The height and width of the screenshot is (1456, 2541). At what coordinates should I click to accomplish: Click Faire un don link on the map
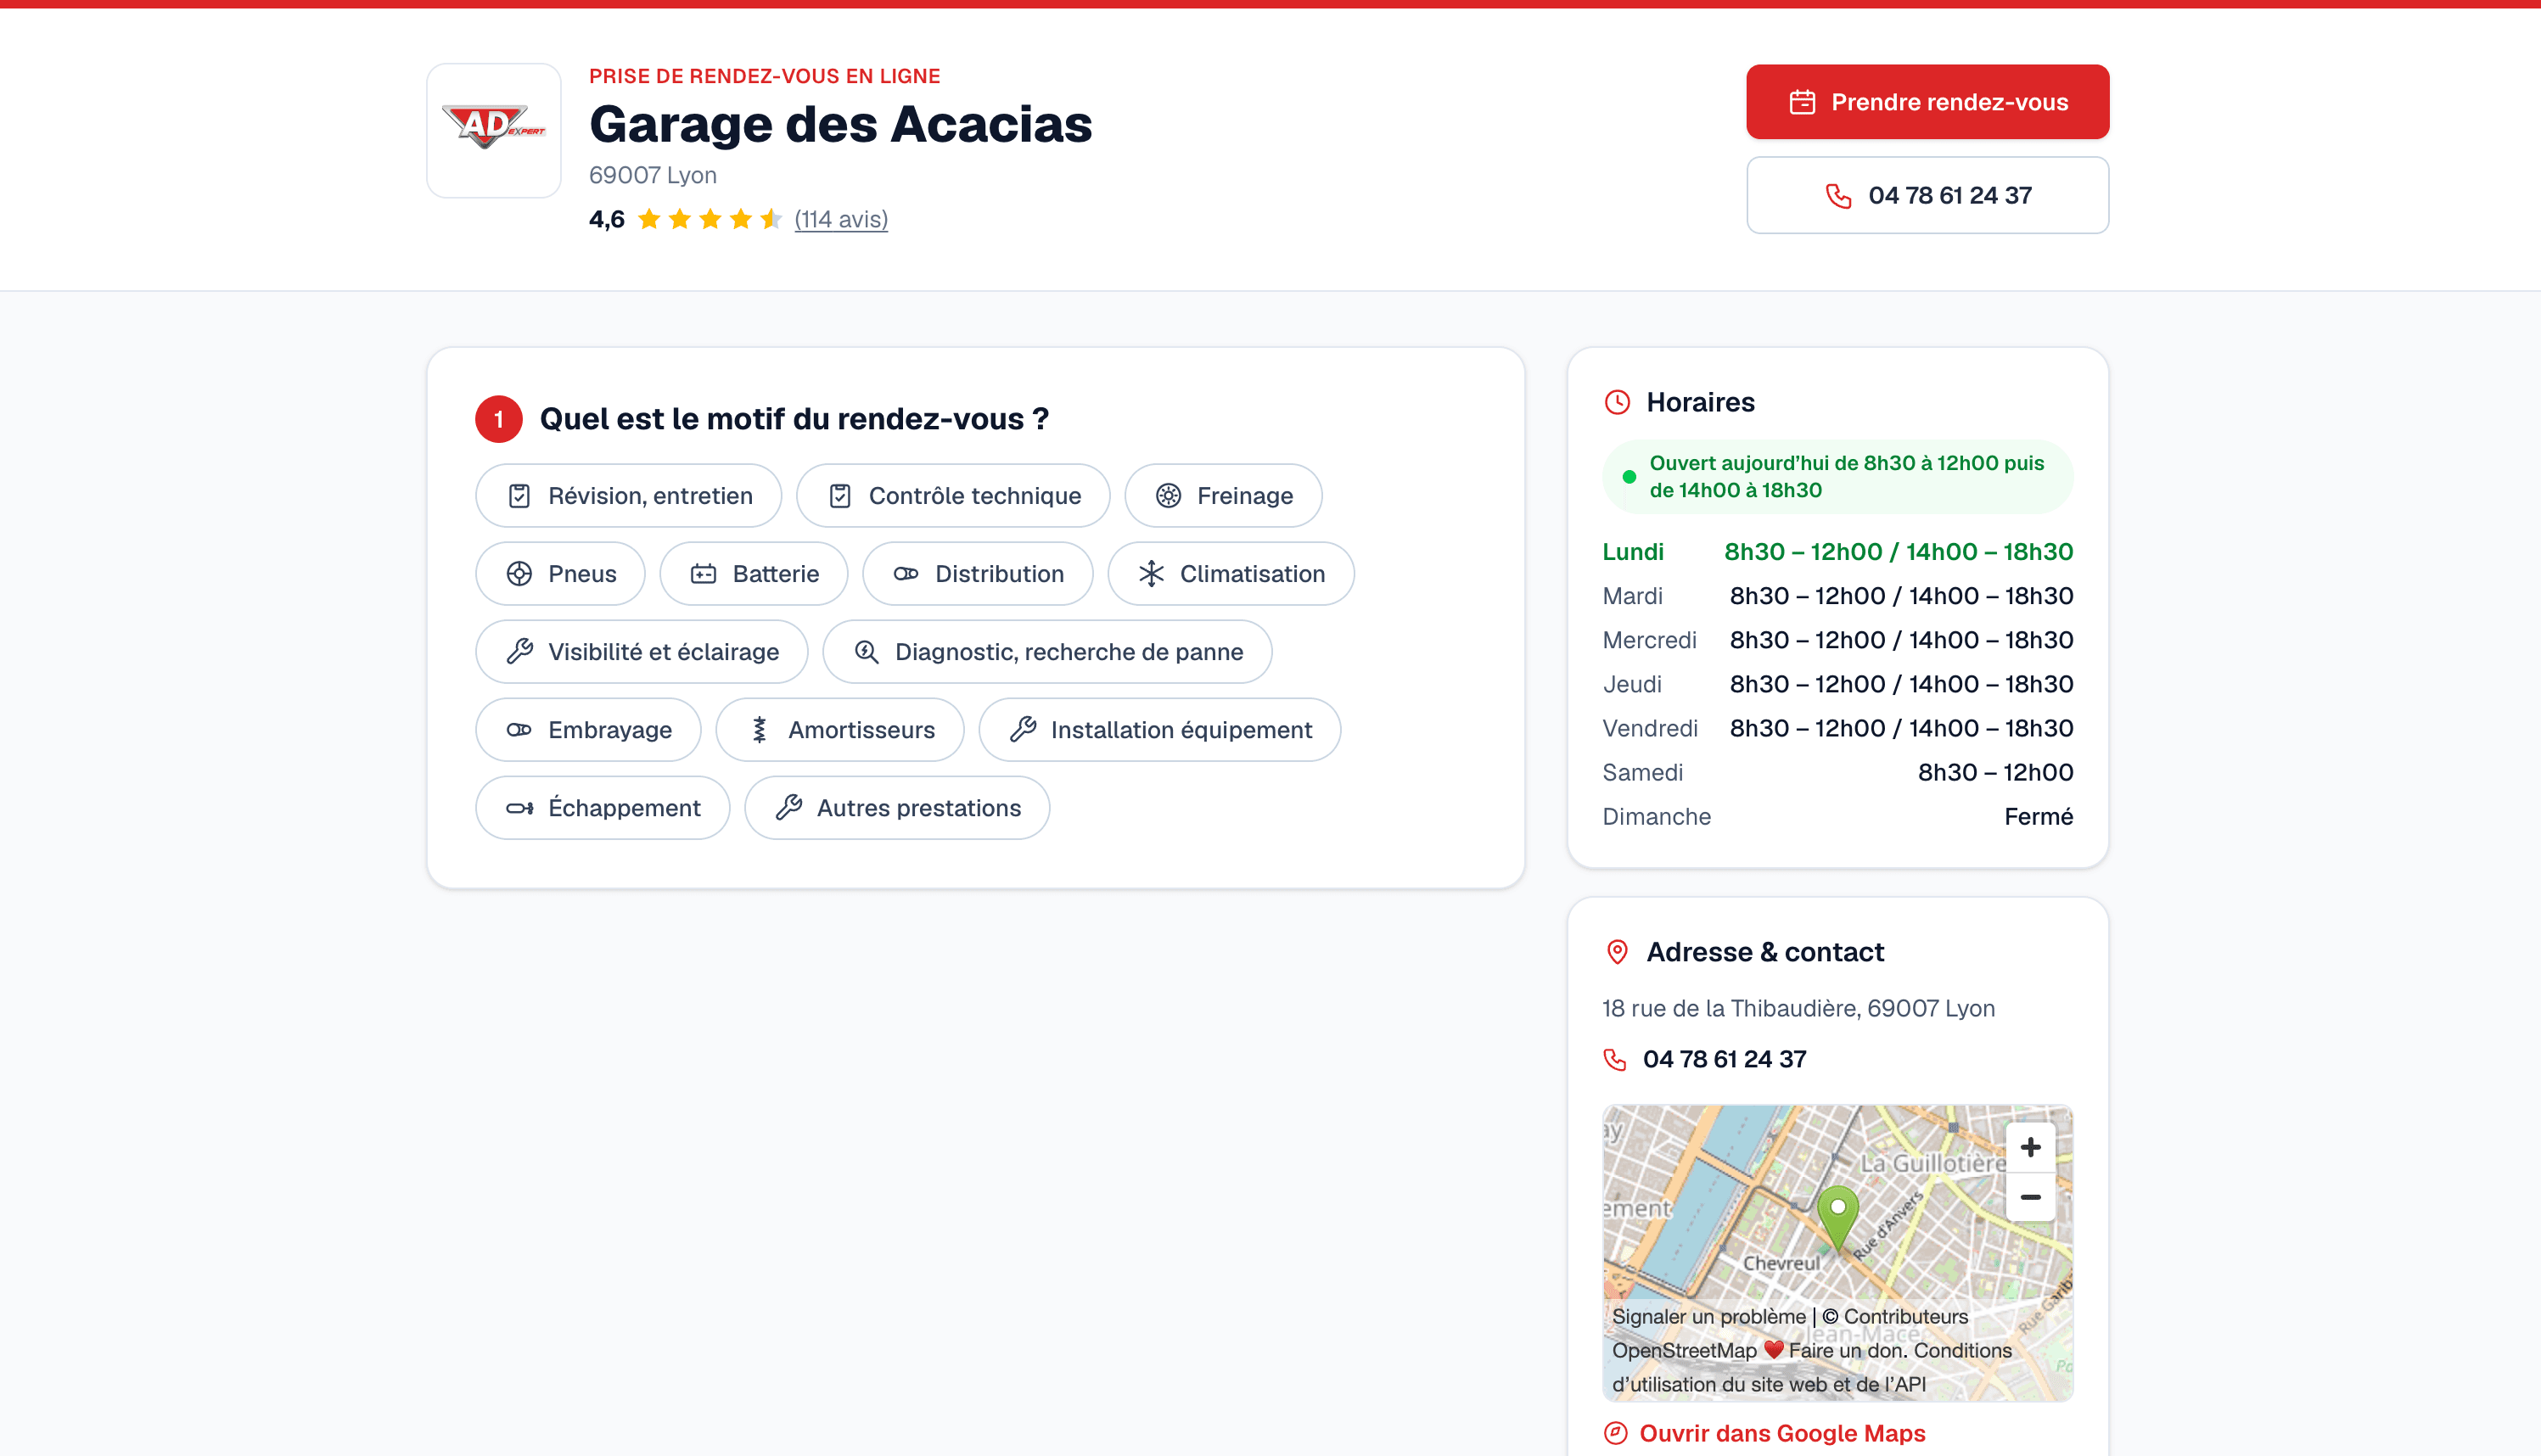pos(1846,1351)
